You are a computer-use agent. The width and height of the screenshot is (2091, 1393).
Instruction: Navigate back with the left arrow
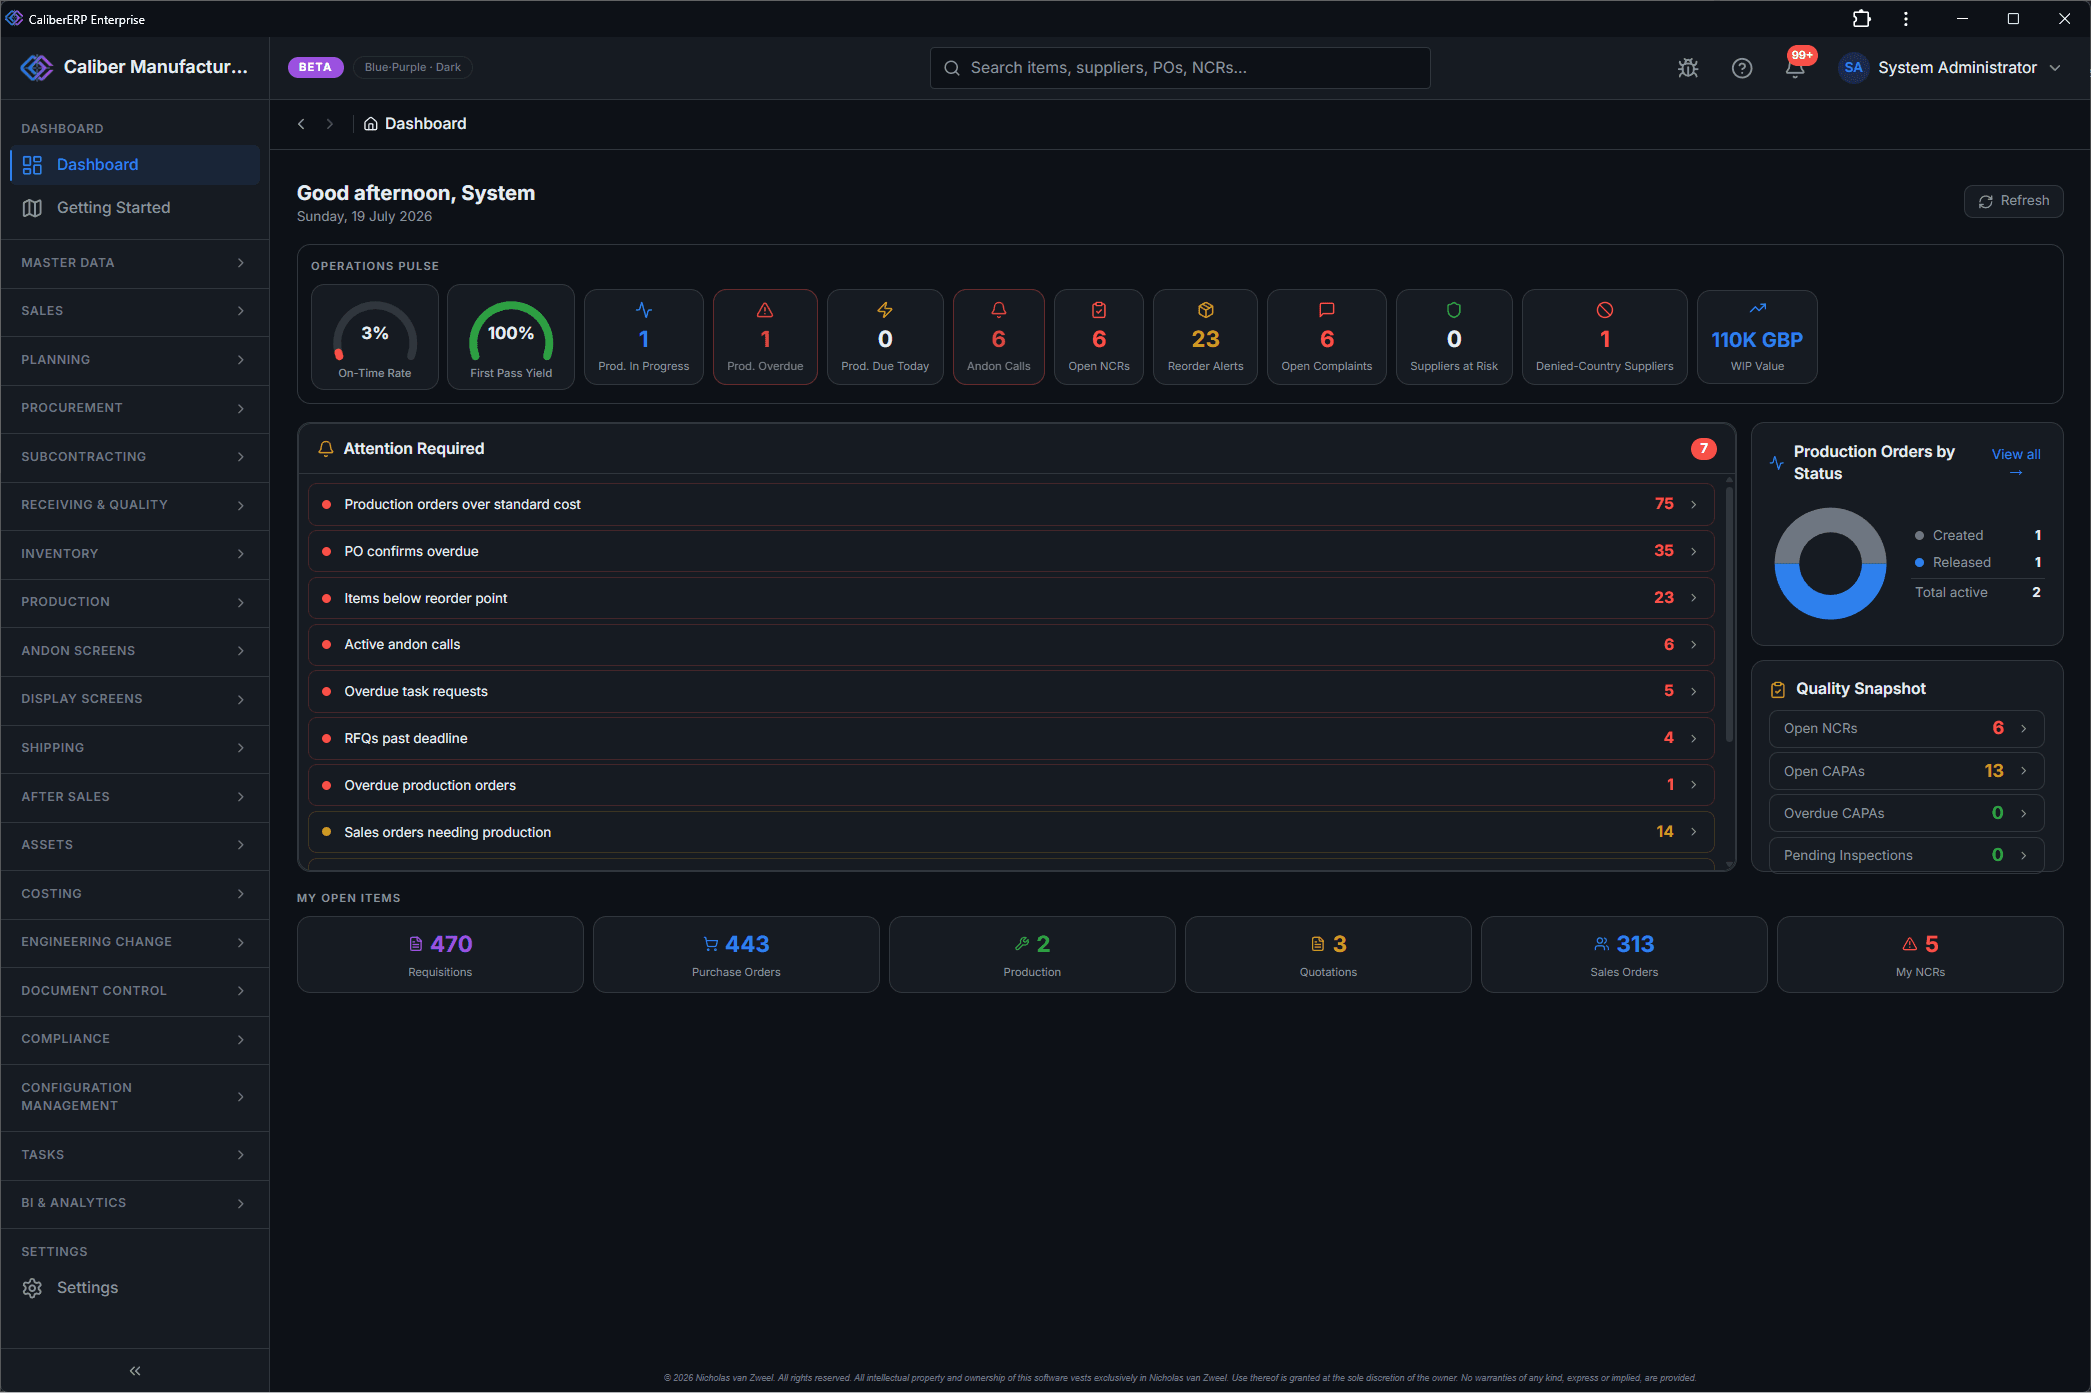(301, 124)
